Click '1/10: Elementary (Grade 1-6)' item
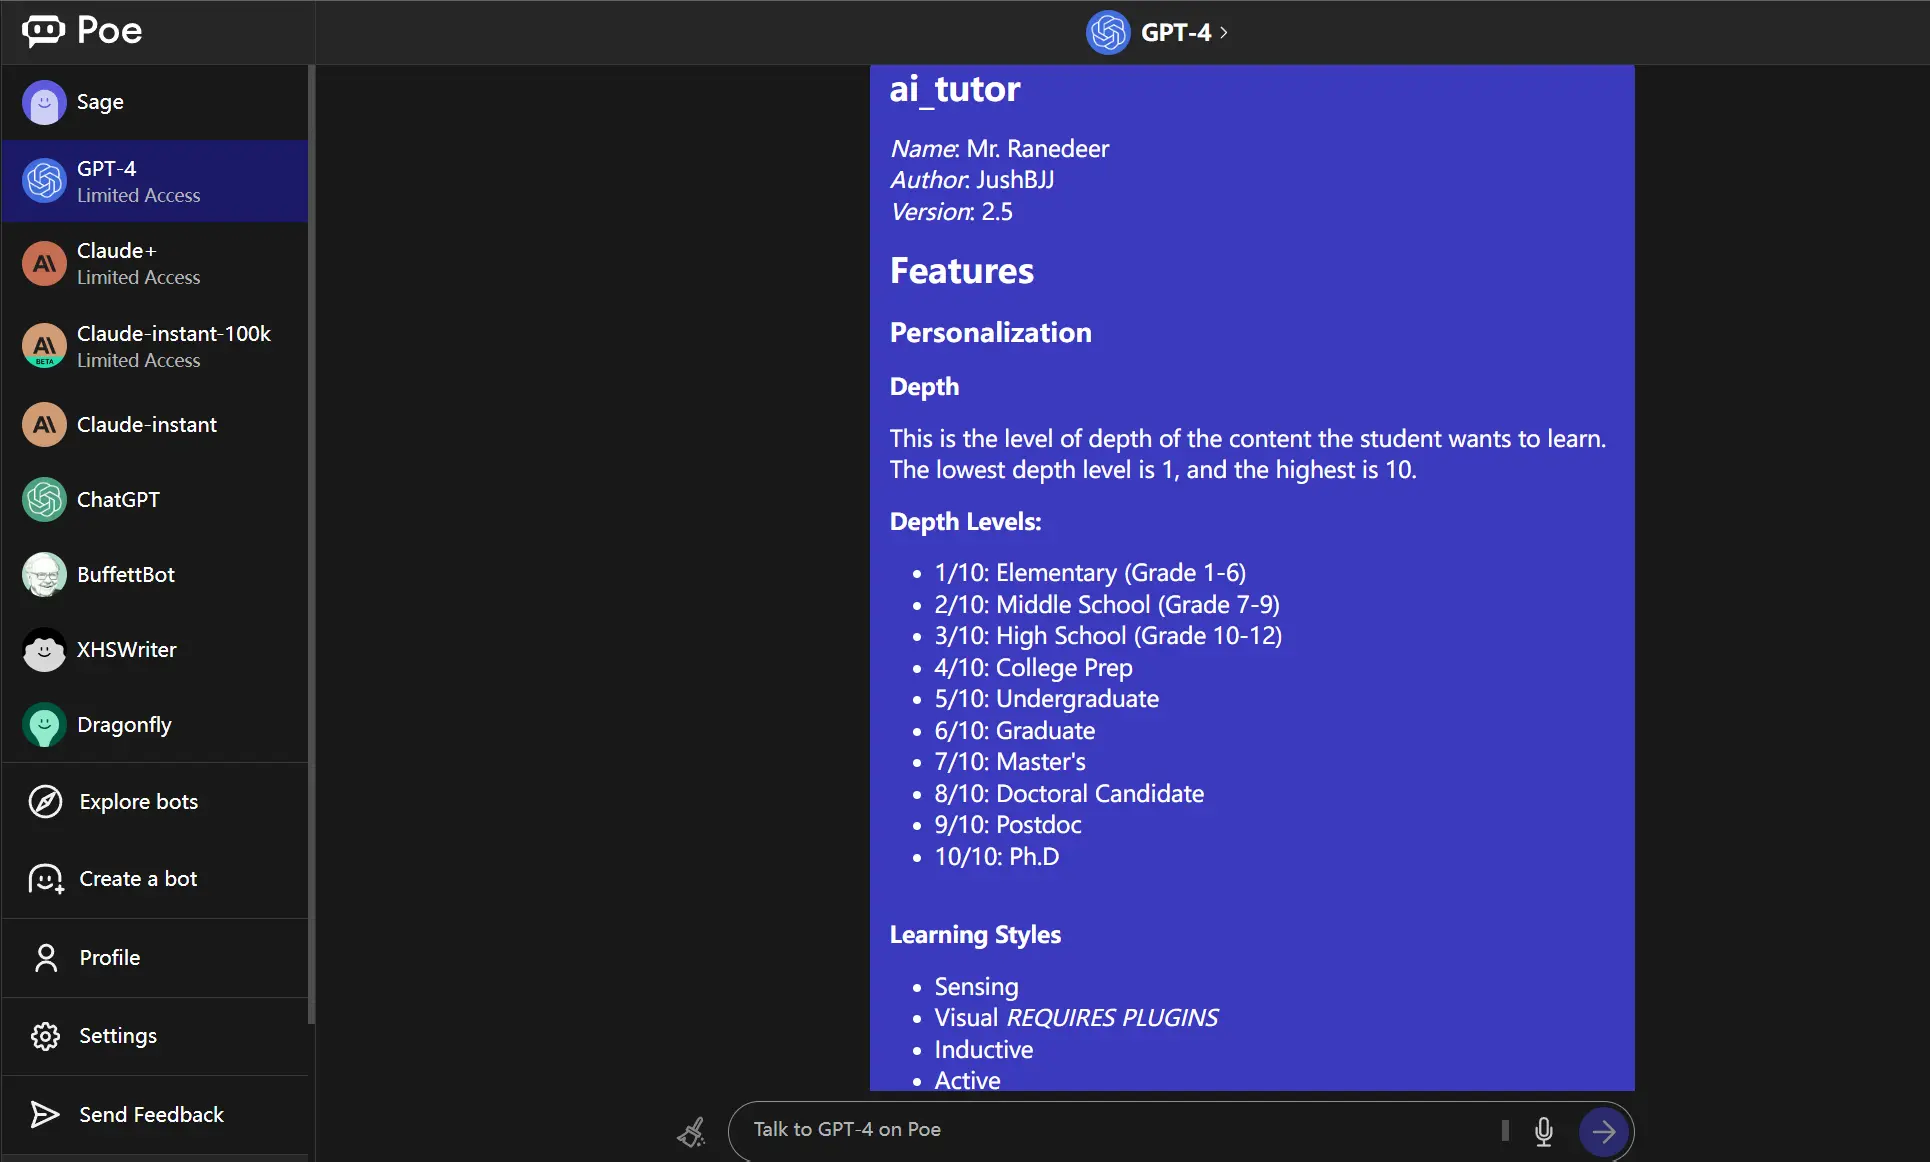Image resolution: width=1930 pixels, height=1162 pixels. click(1090, 573)
